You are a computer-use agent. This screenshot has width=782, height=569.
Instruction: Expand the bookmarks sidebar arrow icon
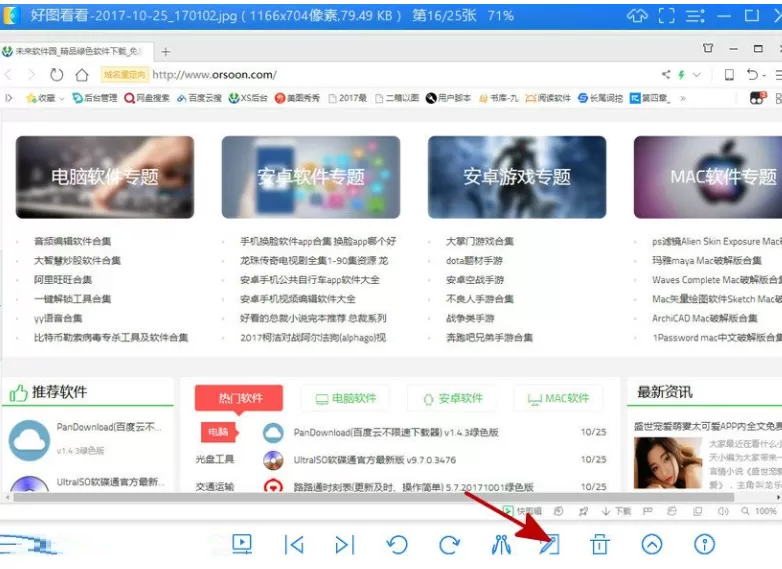(x=9, y=98)
